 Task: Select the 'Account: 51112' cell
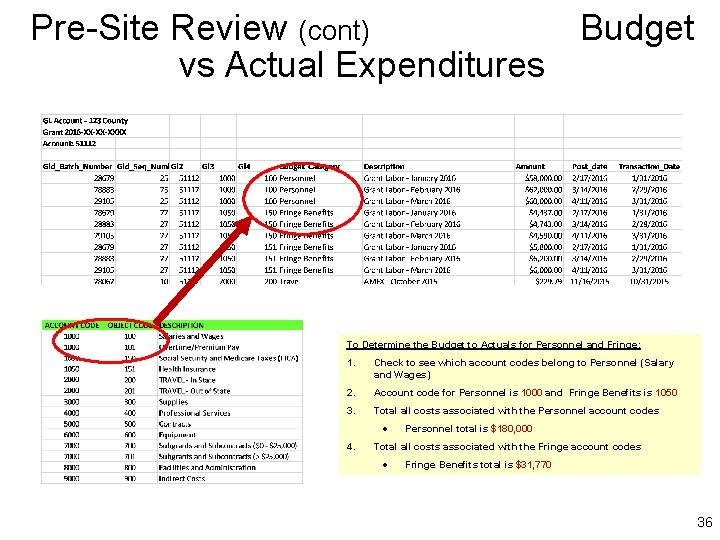point(69,144)
